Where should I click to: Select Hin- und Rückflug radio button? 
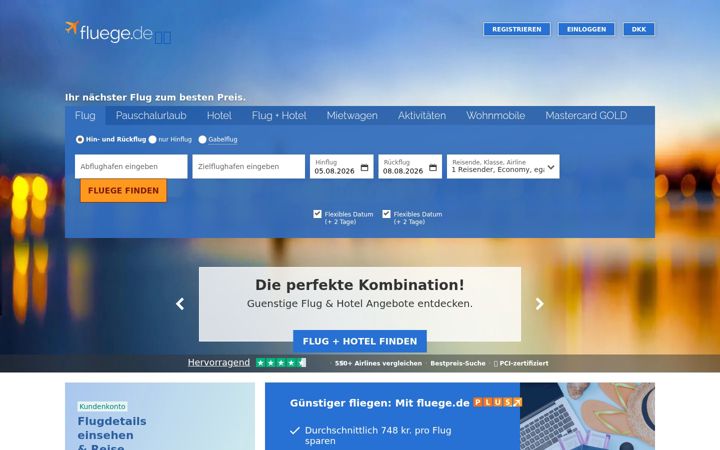(x=80, y=139)
